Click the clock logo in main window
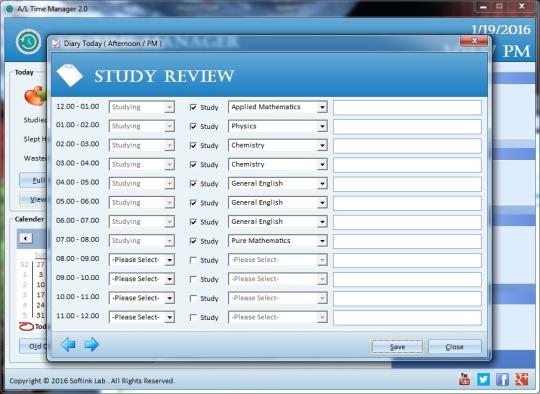The width and height of the screenshot is (540, 394). coord(28,42)
